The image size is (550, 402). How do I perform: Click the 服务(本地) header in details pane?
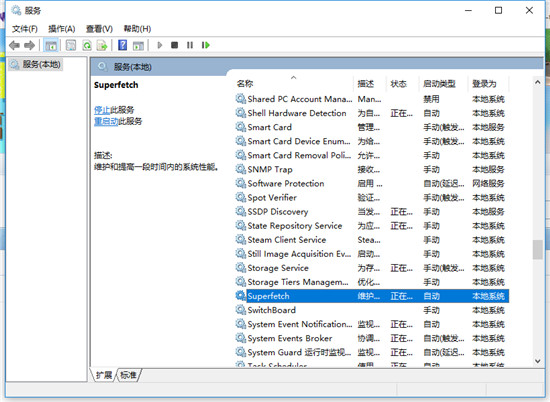tap(132, 67)
